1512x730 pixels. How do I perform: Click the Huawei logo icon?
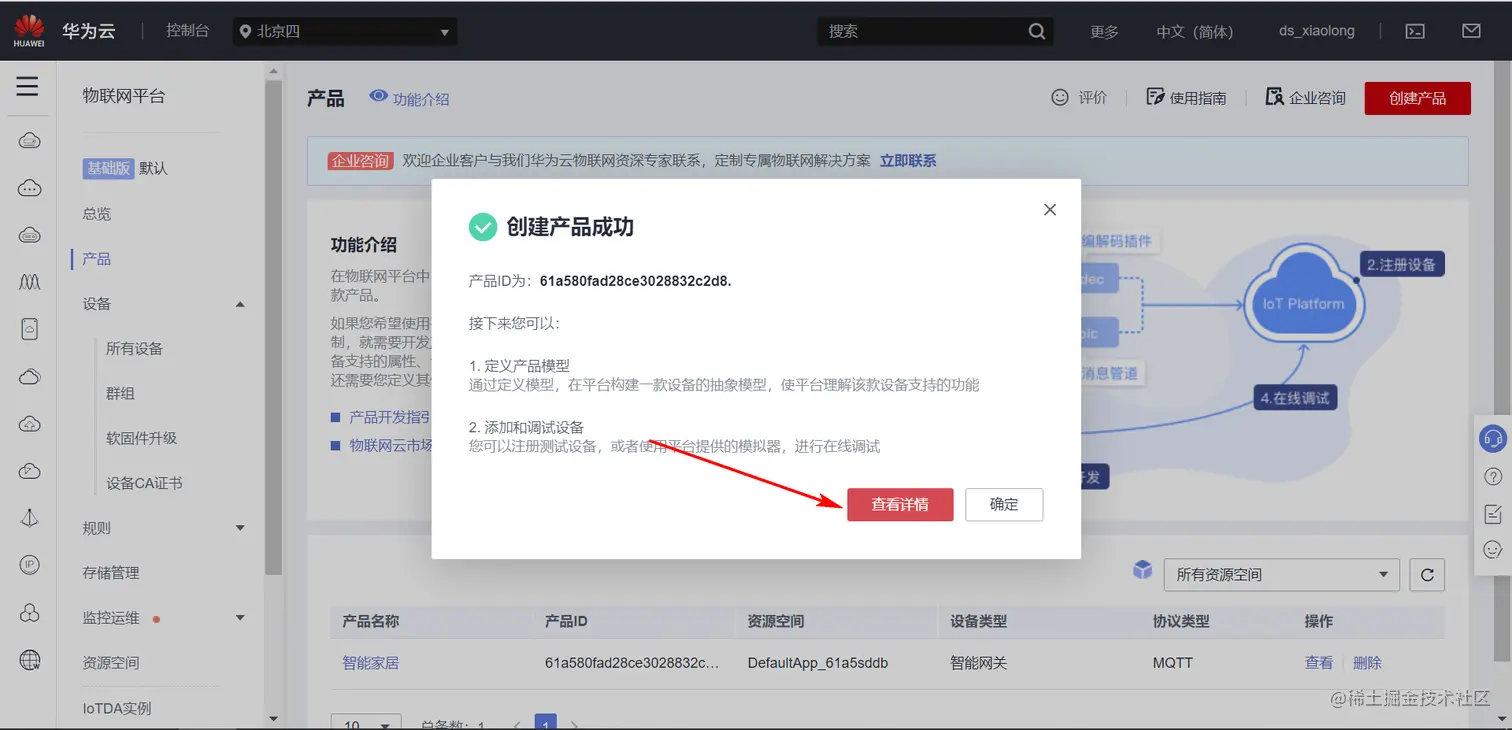click(29, 31)
